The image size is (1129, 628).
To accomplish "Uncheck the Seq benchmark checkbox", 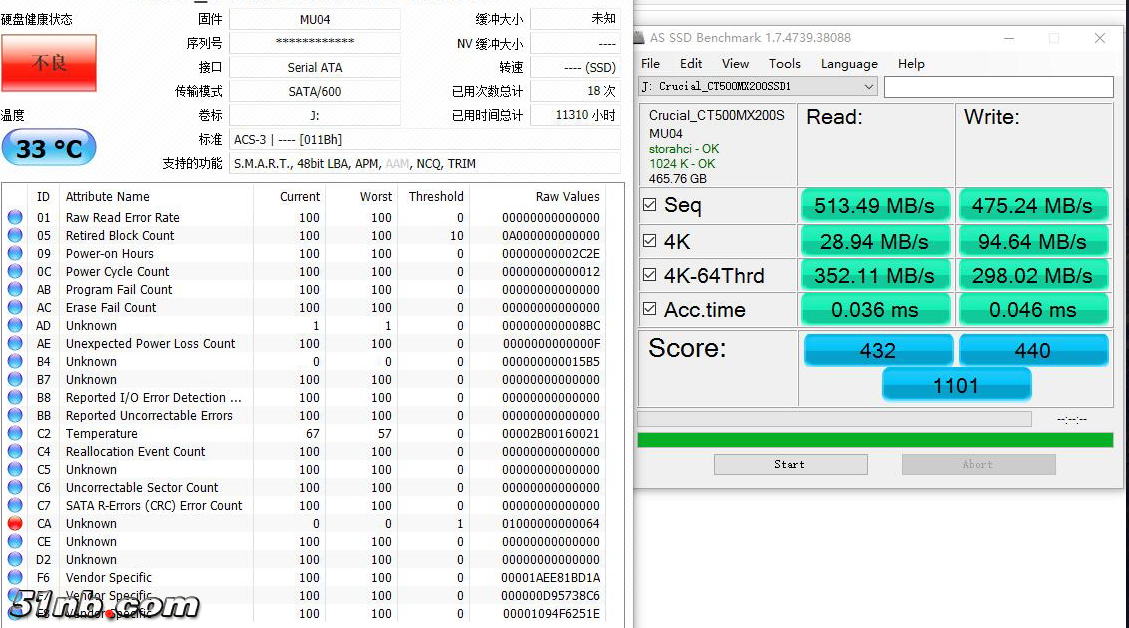I will tap(649, 205).
